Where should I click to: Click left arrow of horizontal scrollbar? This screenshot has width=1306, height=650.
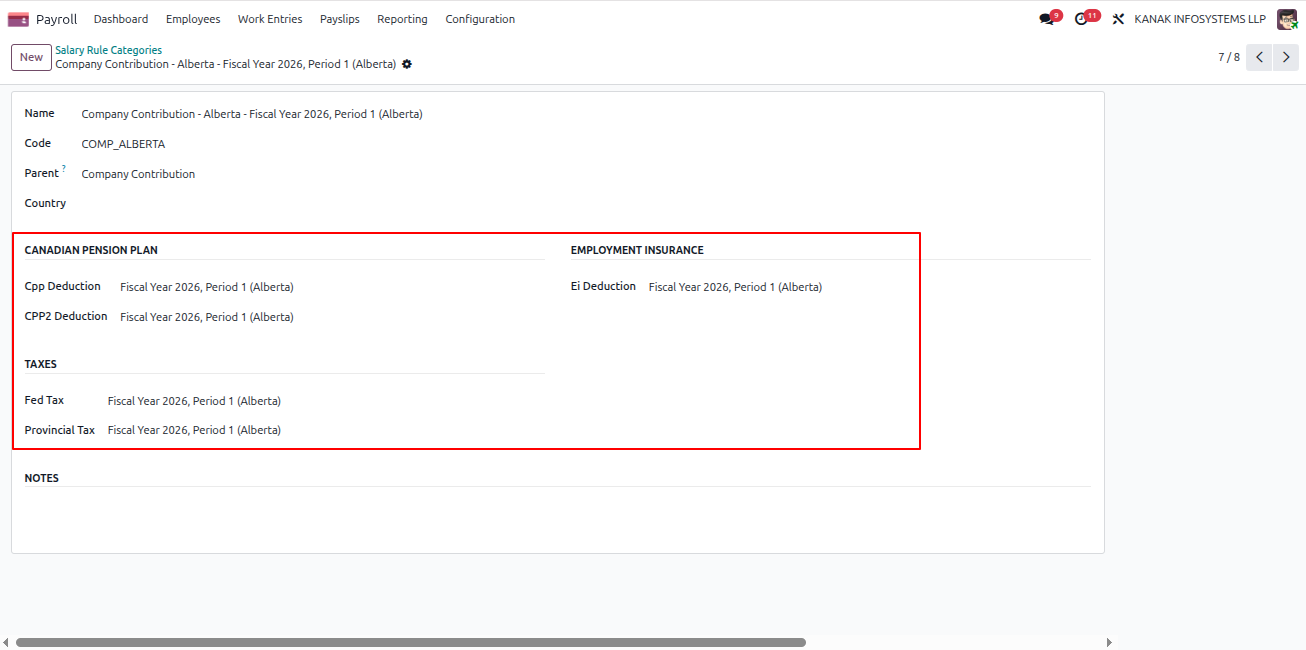[6, 643]
